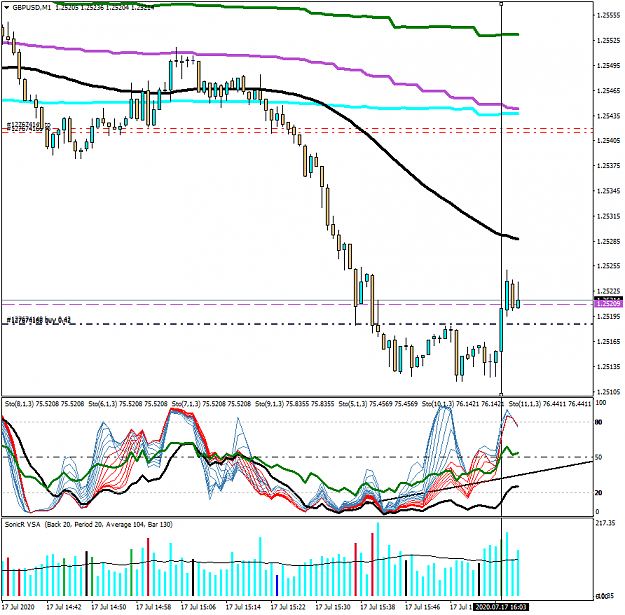Image resolution: width=625 pixels, height=615 pixels.
Task: Click the dark blue buy order level line
Action: click(x=297, y=324)
